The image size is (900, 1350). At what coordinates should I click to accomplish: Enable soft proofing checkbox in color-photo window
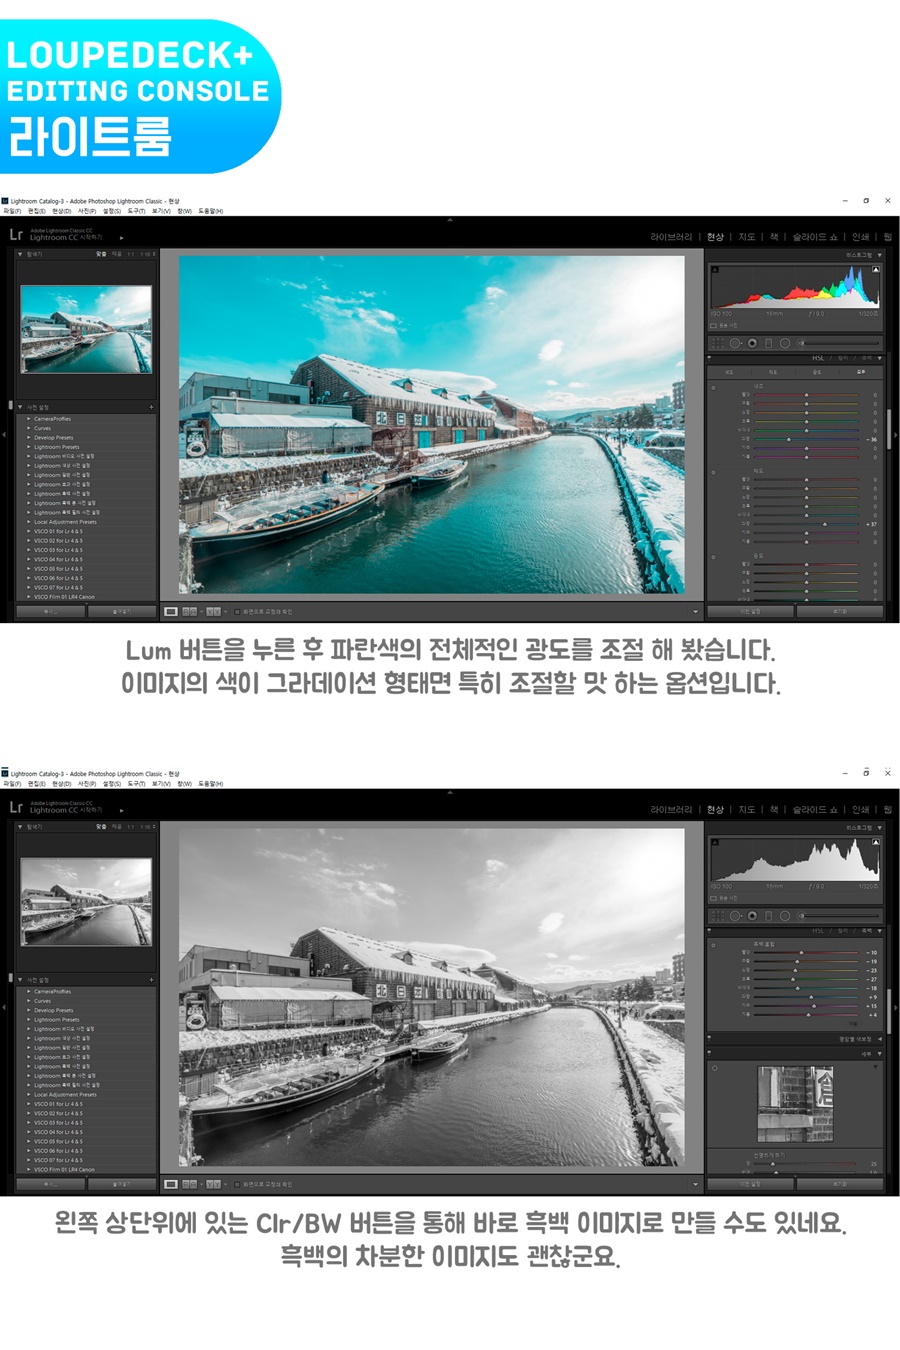[237, 611]
